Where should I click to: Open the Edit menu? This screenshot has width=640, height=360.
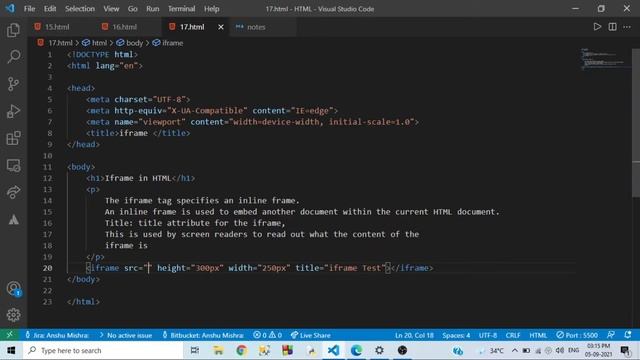(50, 9)
